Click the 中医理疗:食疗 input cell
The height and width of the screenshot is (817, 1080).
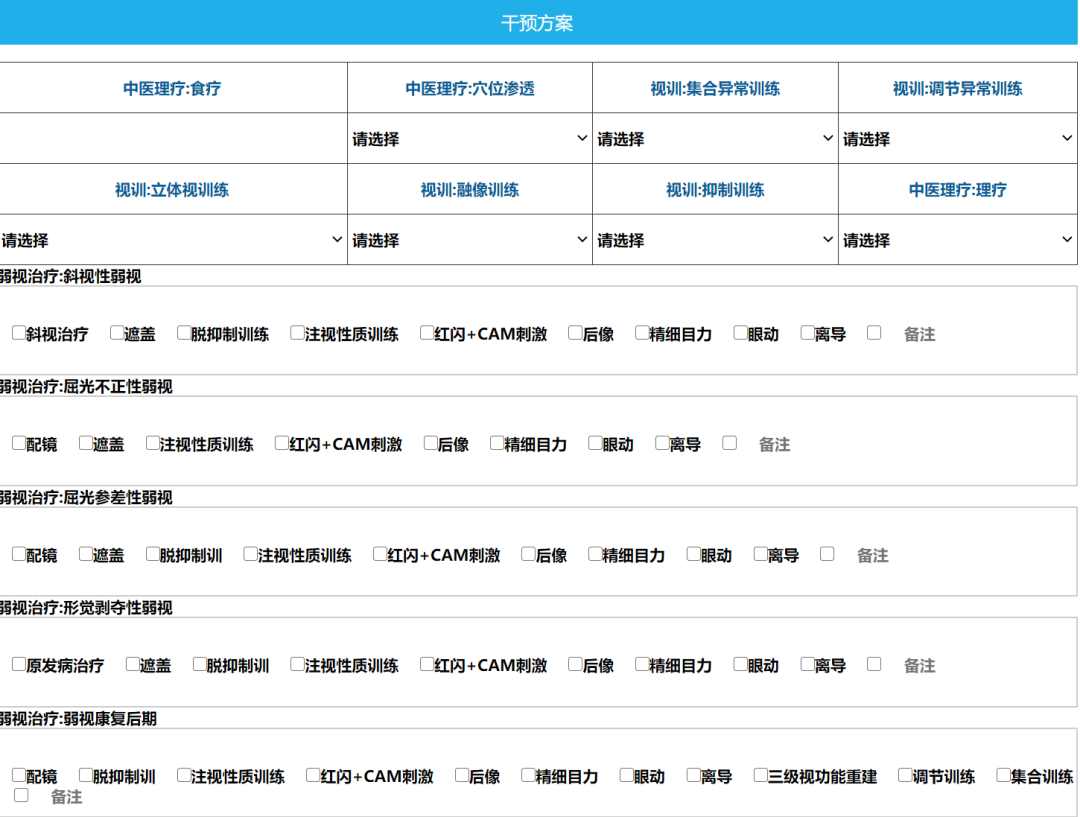pyautogui.click(x=173, y=138)
